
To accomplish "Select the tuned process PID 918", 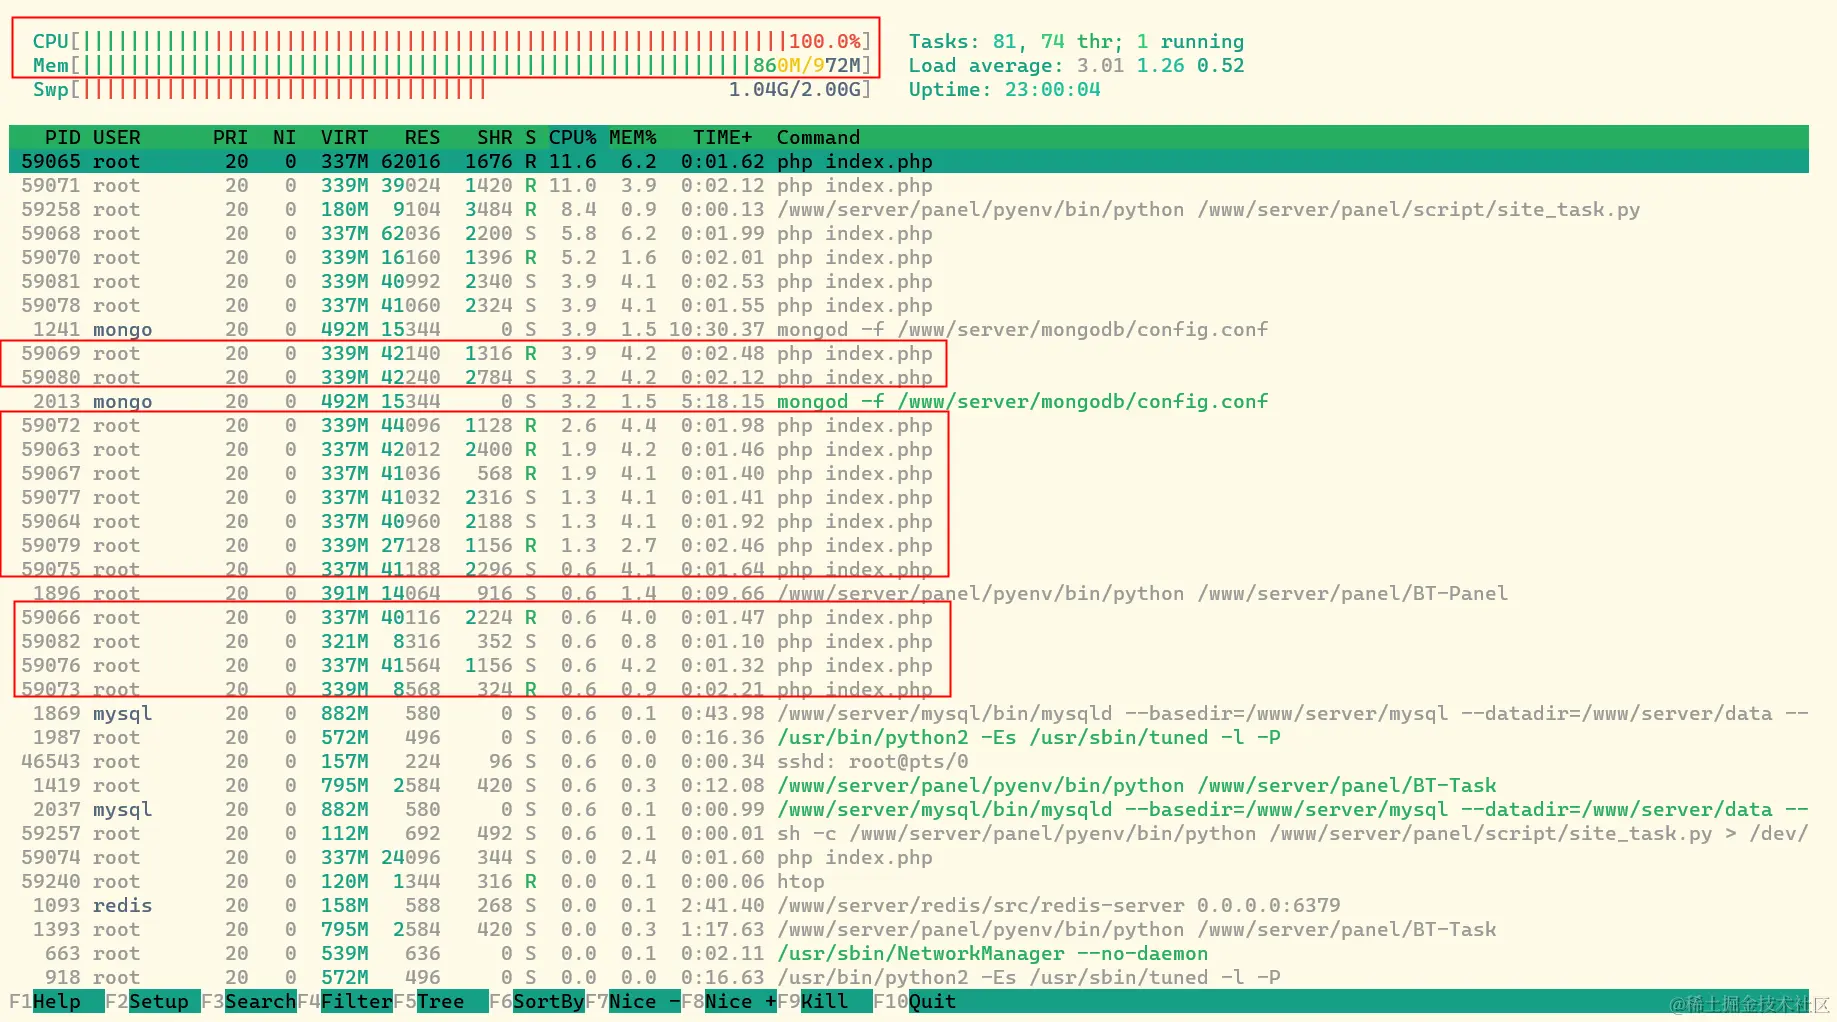I will pos(909,977).
